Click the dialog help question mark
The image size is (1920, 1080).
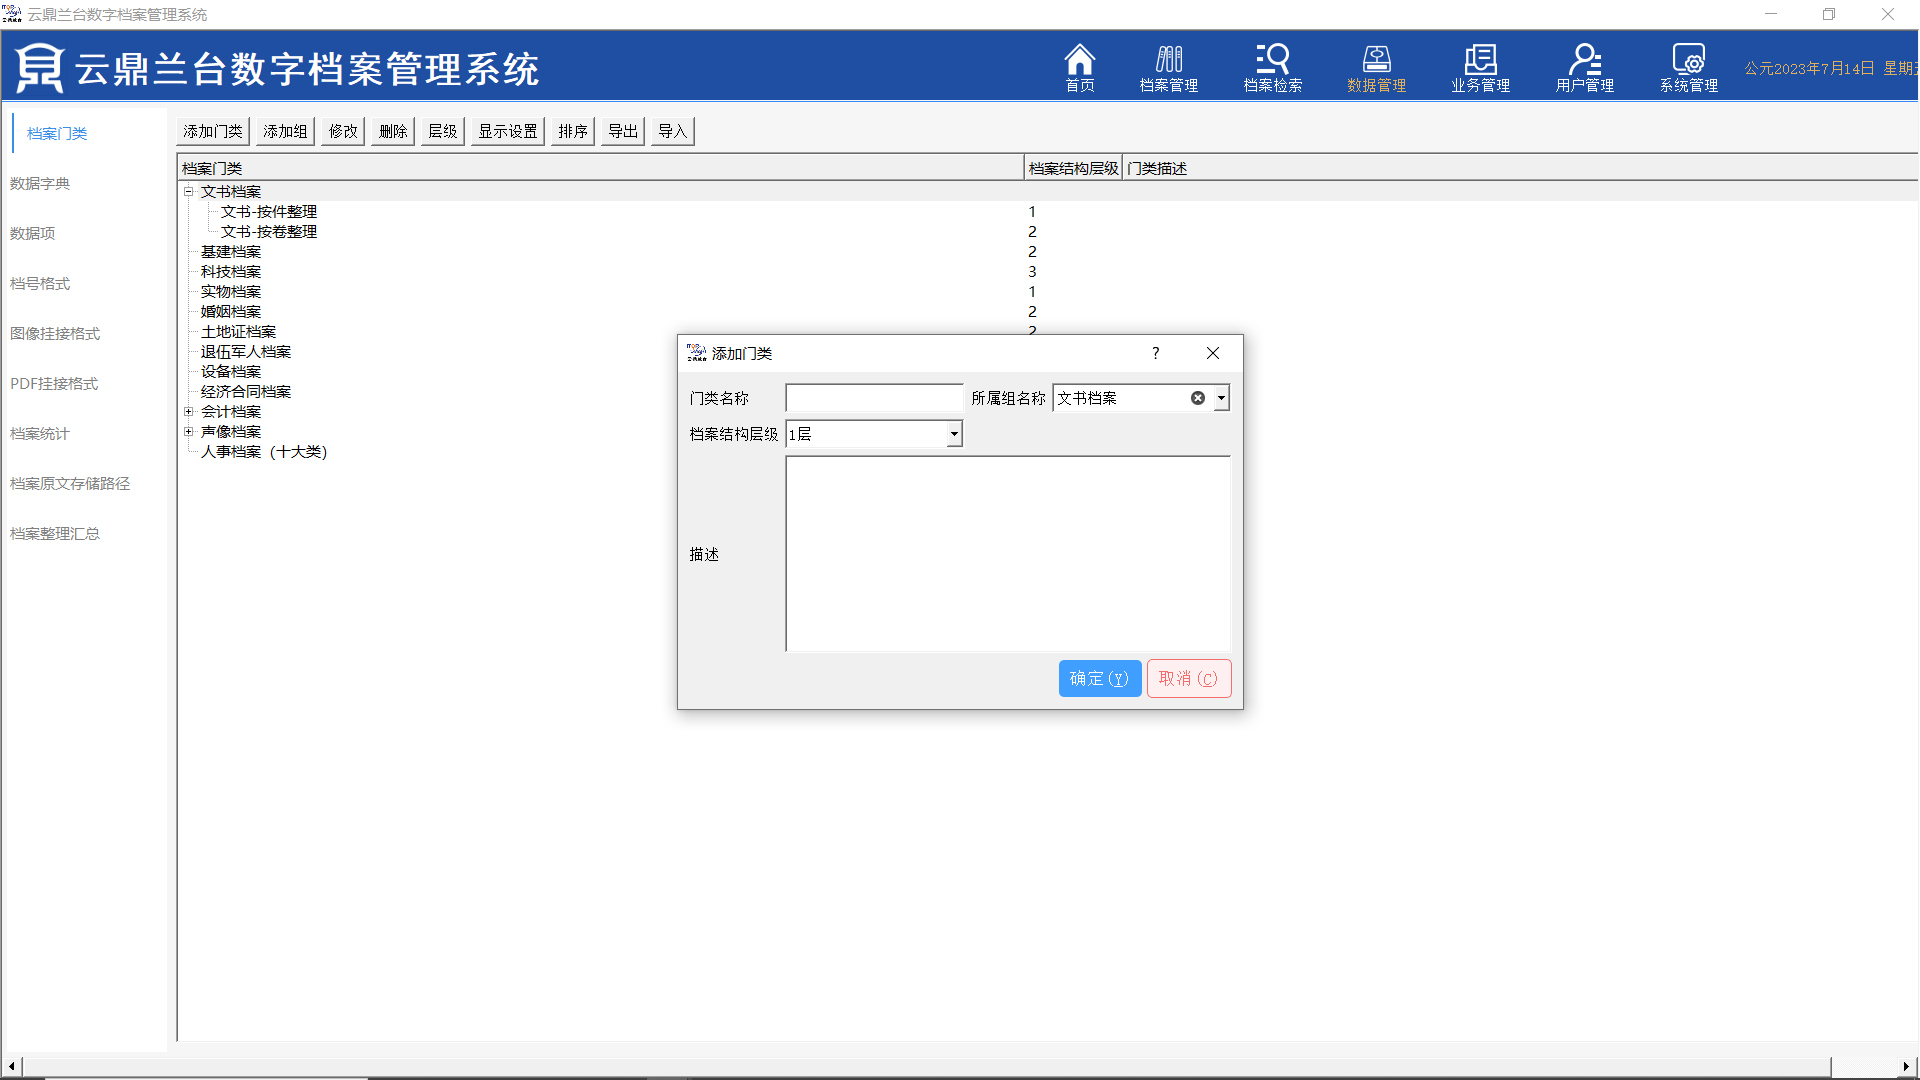click(1155, 353)
